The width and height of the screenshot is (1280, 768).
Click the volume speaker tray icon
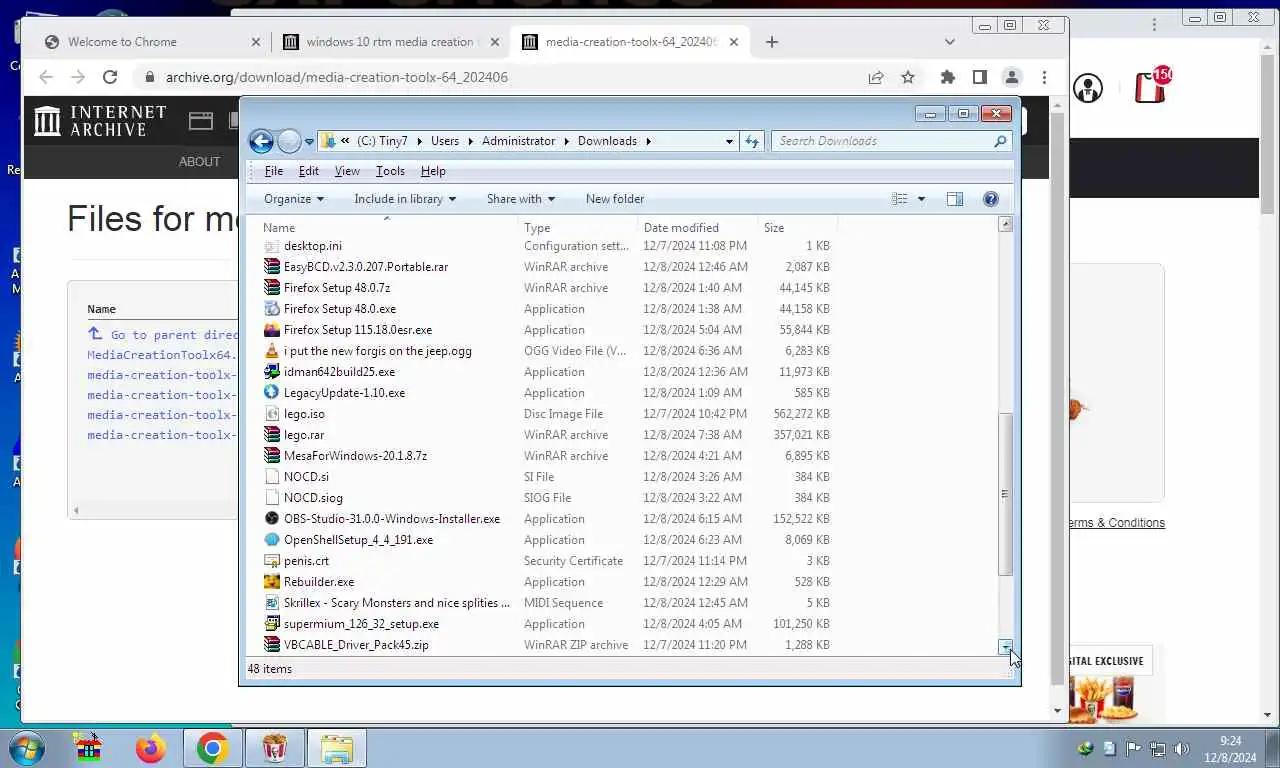1181,748
